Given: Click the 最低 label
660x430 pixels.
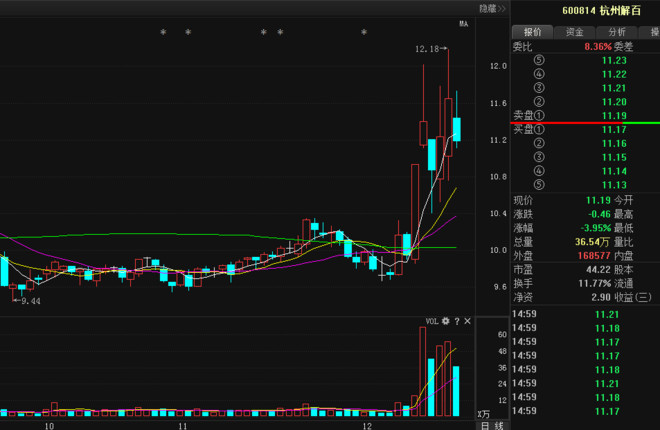Looking at the screenshot, I should [x=623, y=228].
